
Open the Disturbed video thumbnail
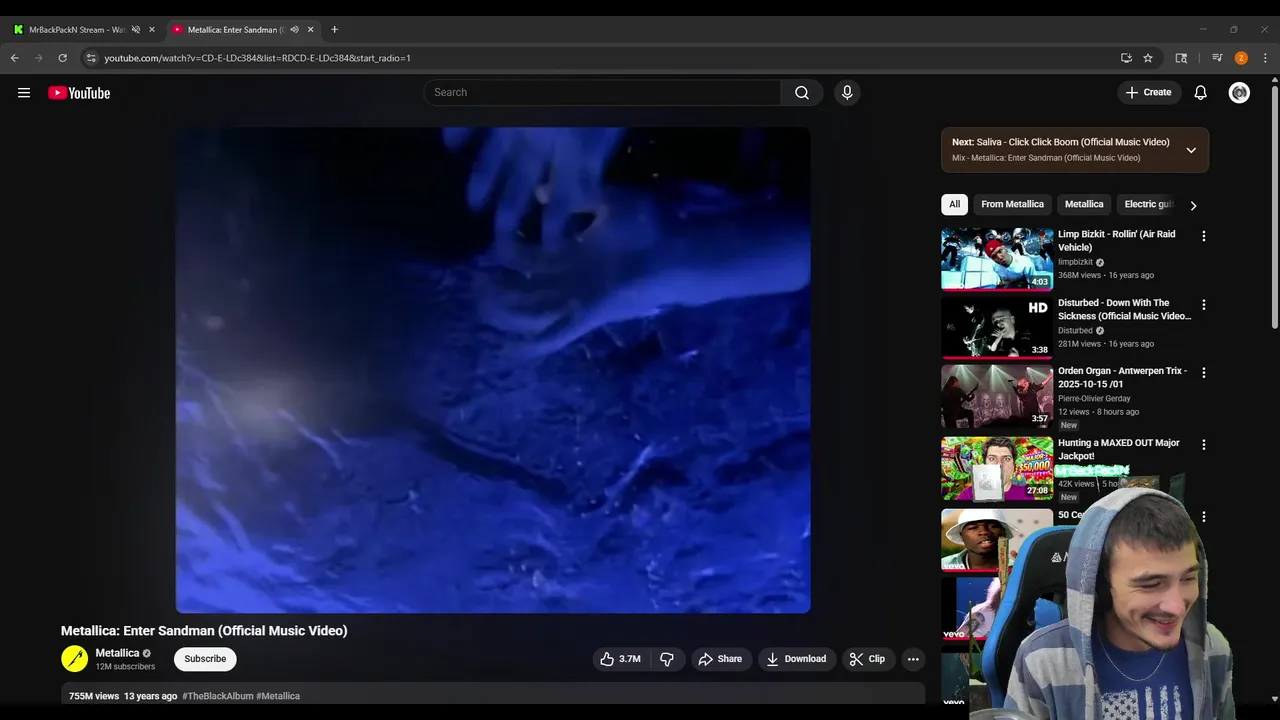997,327
